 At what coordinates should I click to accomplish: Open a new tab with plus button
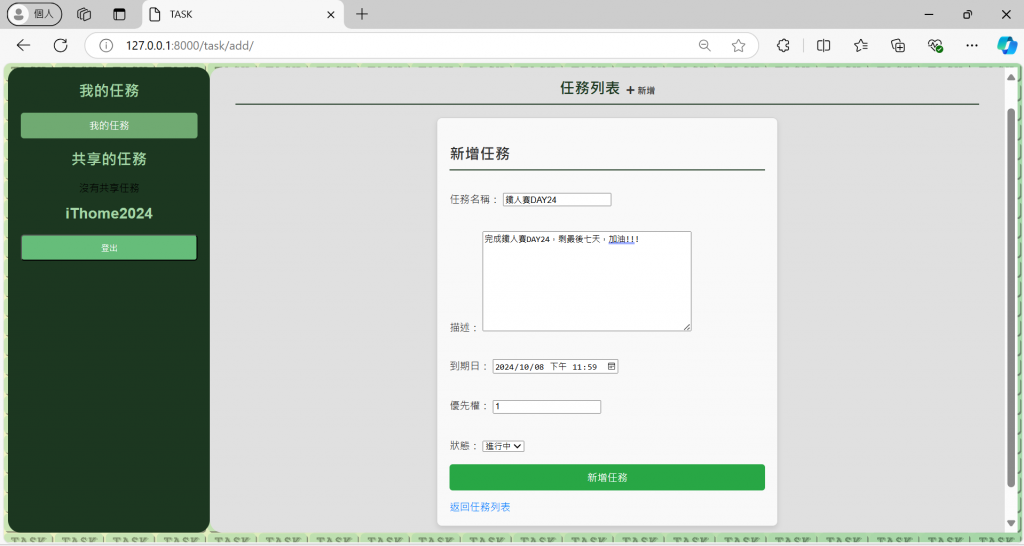click(x=362, y=14)
